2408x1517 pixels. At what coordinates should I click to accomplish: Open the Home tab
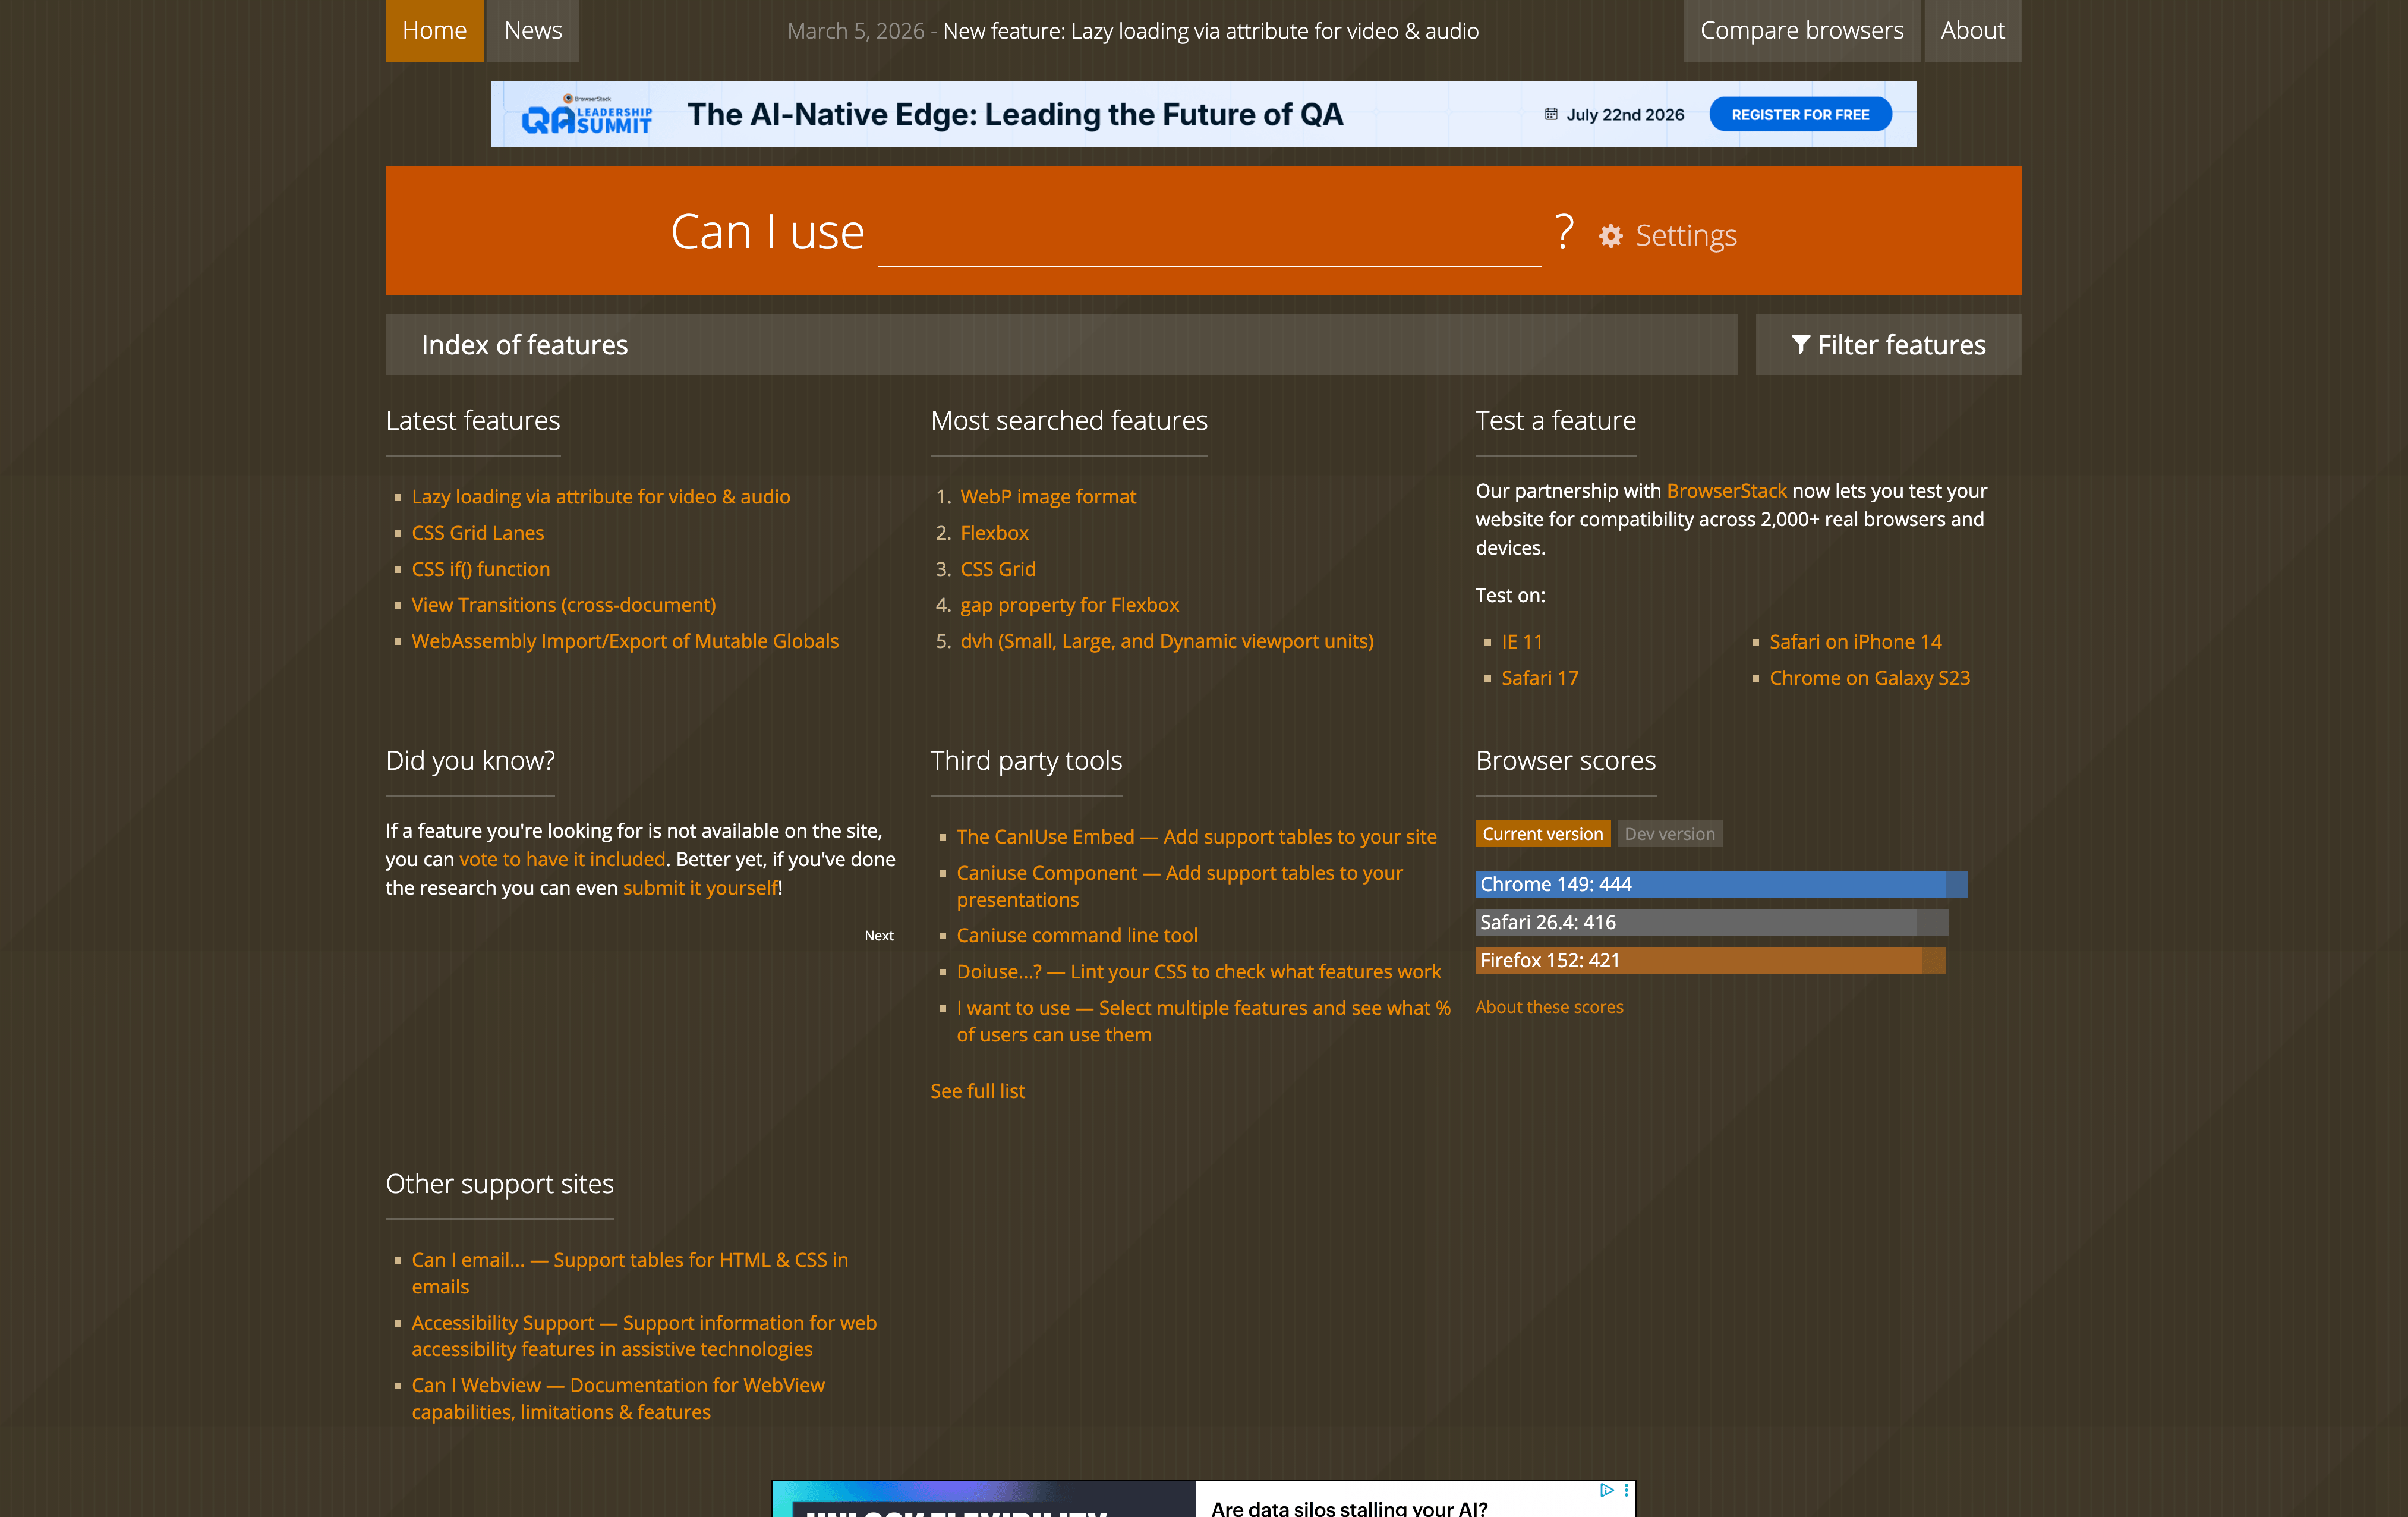[x=434, y=30]
